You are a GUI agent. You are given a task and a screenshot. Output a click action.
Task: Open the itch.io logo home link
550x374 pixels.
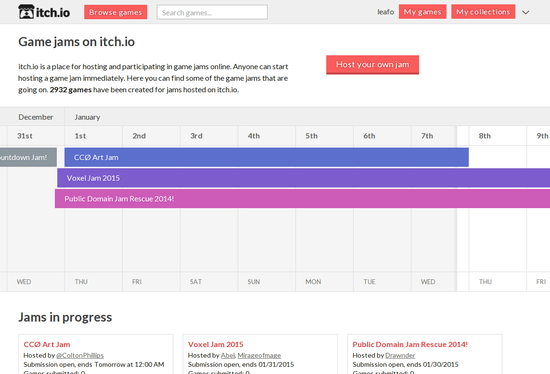(44, 12)
